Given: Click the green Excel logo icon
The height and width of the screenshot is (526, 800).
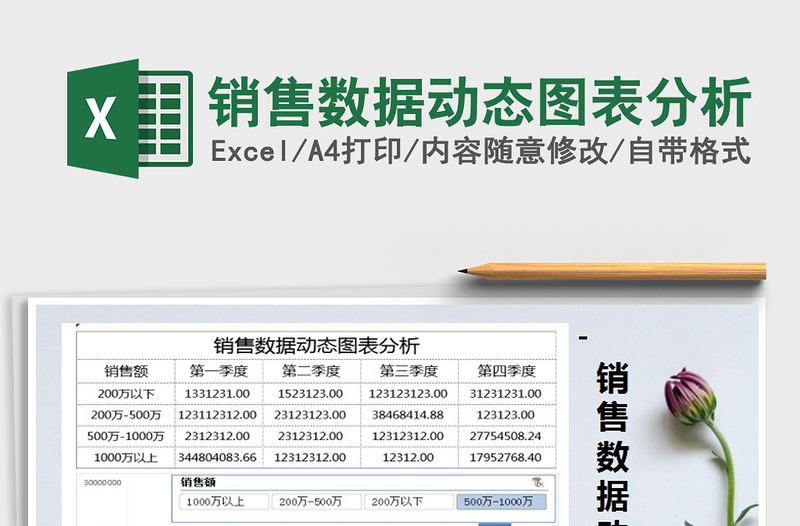Looking at the screenshot, I should point(130,118).
